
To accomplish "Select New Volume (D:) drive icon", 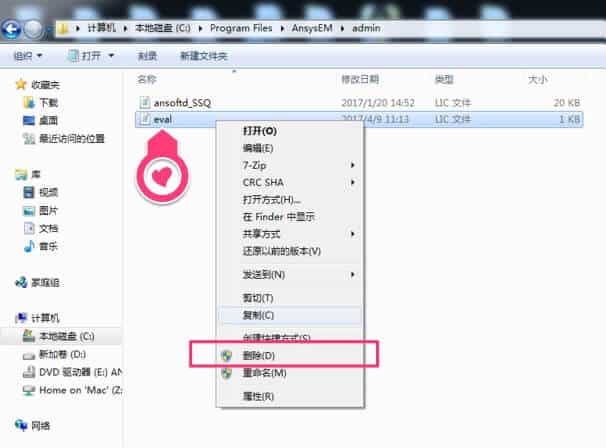I will [x=29, y=354].
